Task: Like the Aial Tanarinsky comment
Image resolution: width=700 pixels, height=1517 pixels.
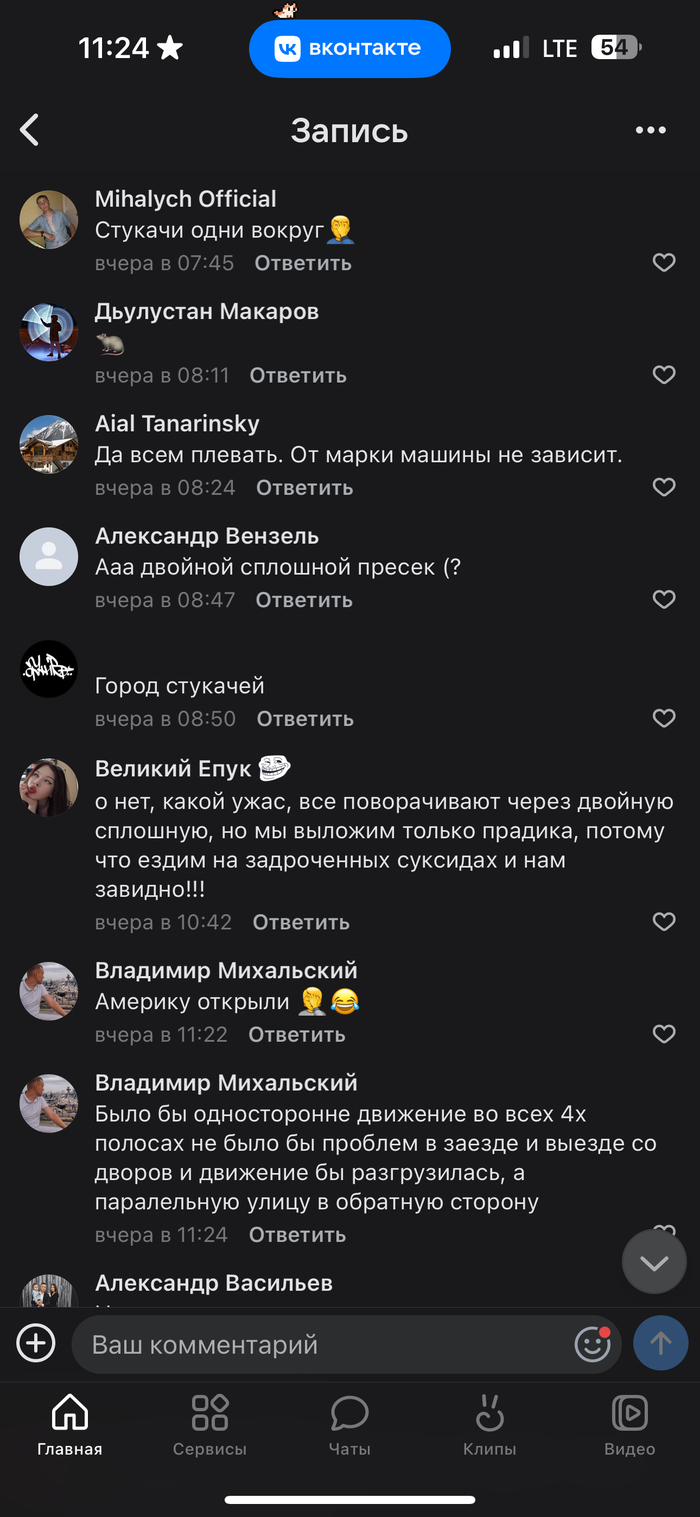Action: pyautogui.click(x=664, y=487)
